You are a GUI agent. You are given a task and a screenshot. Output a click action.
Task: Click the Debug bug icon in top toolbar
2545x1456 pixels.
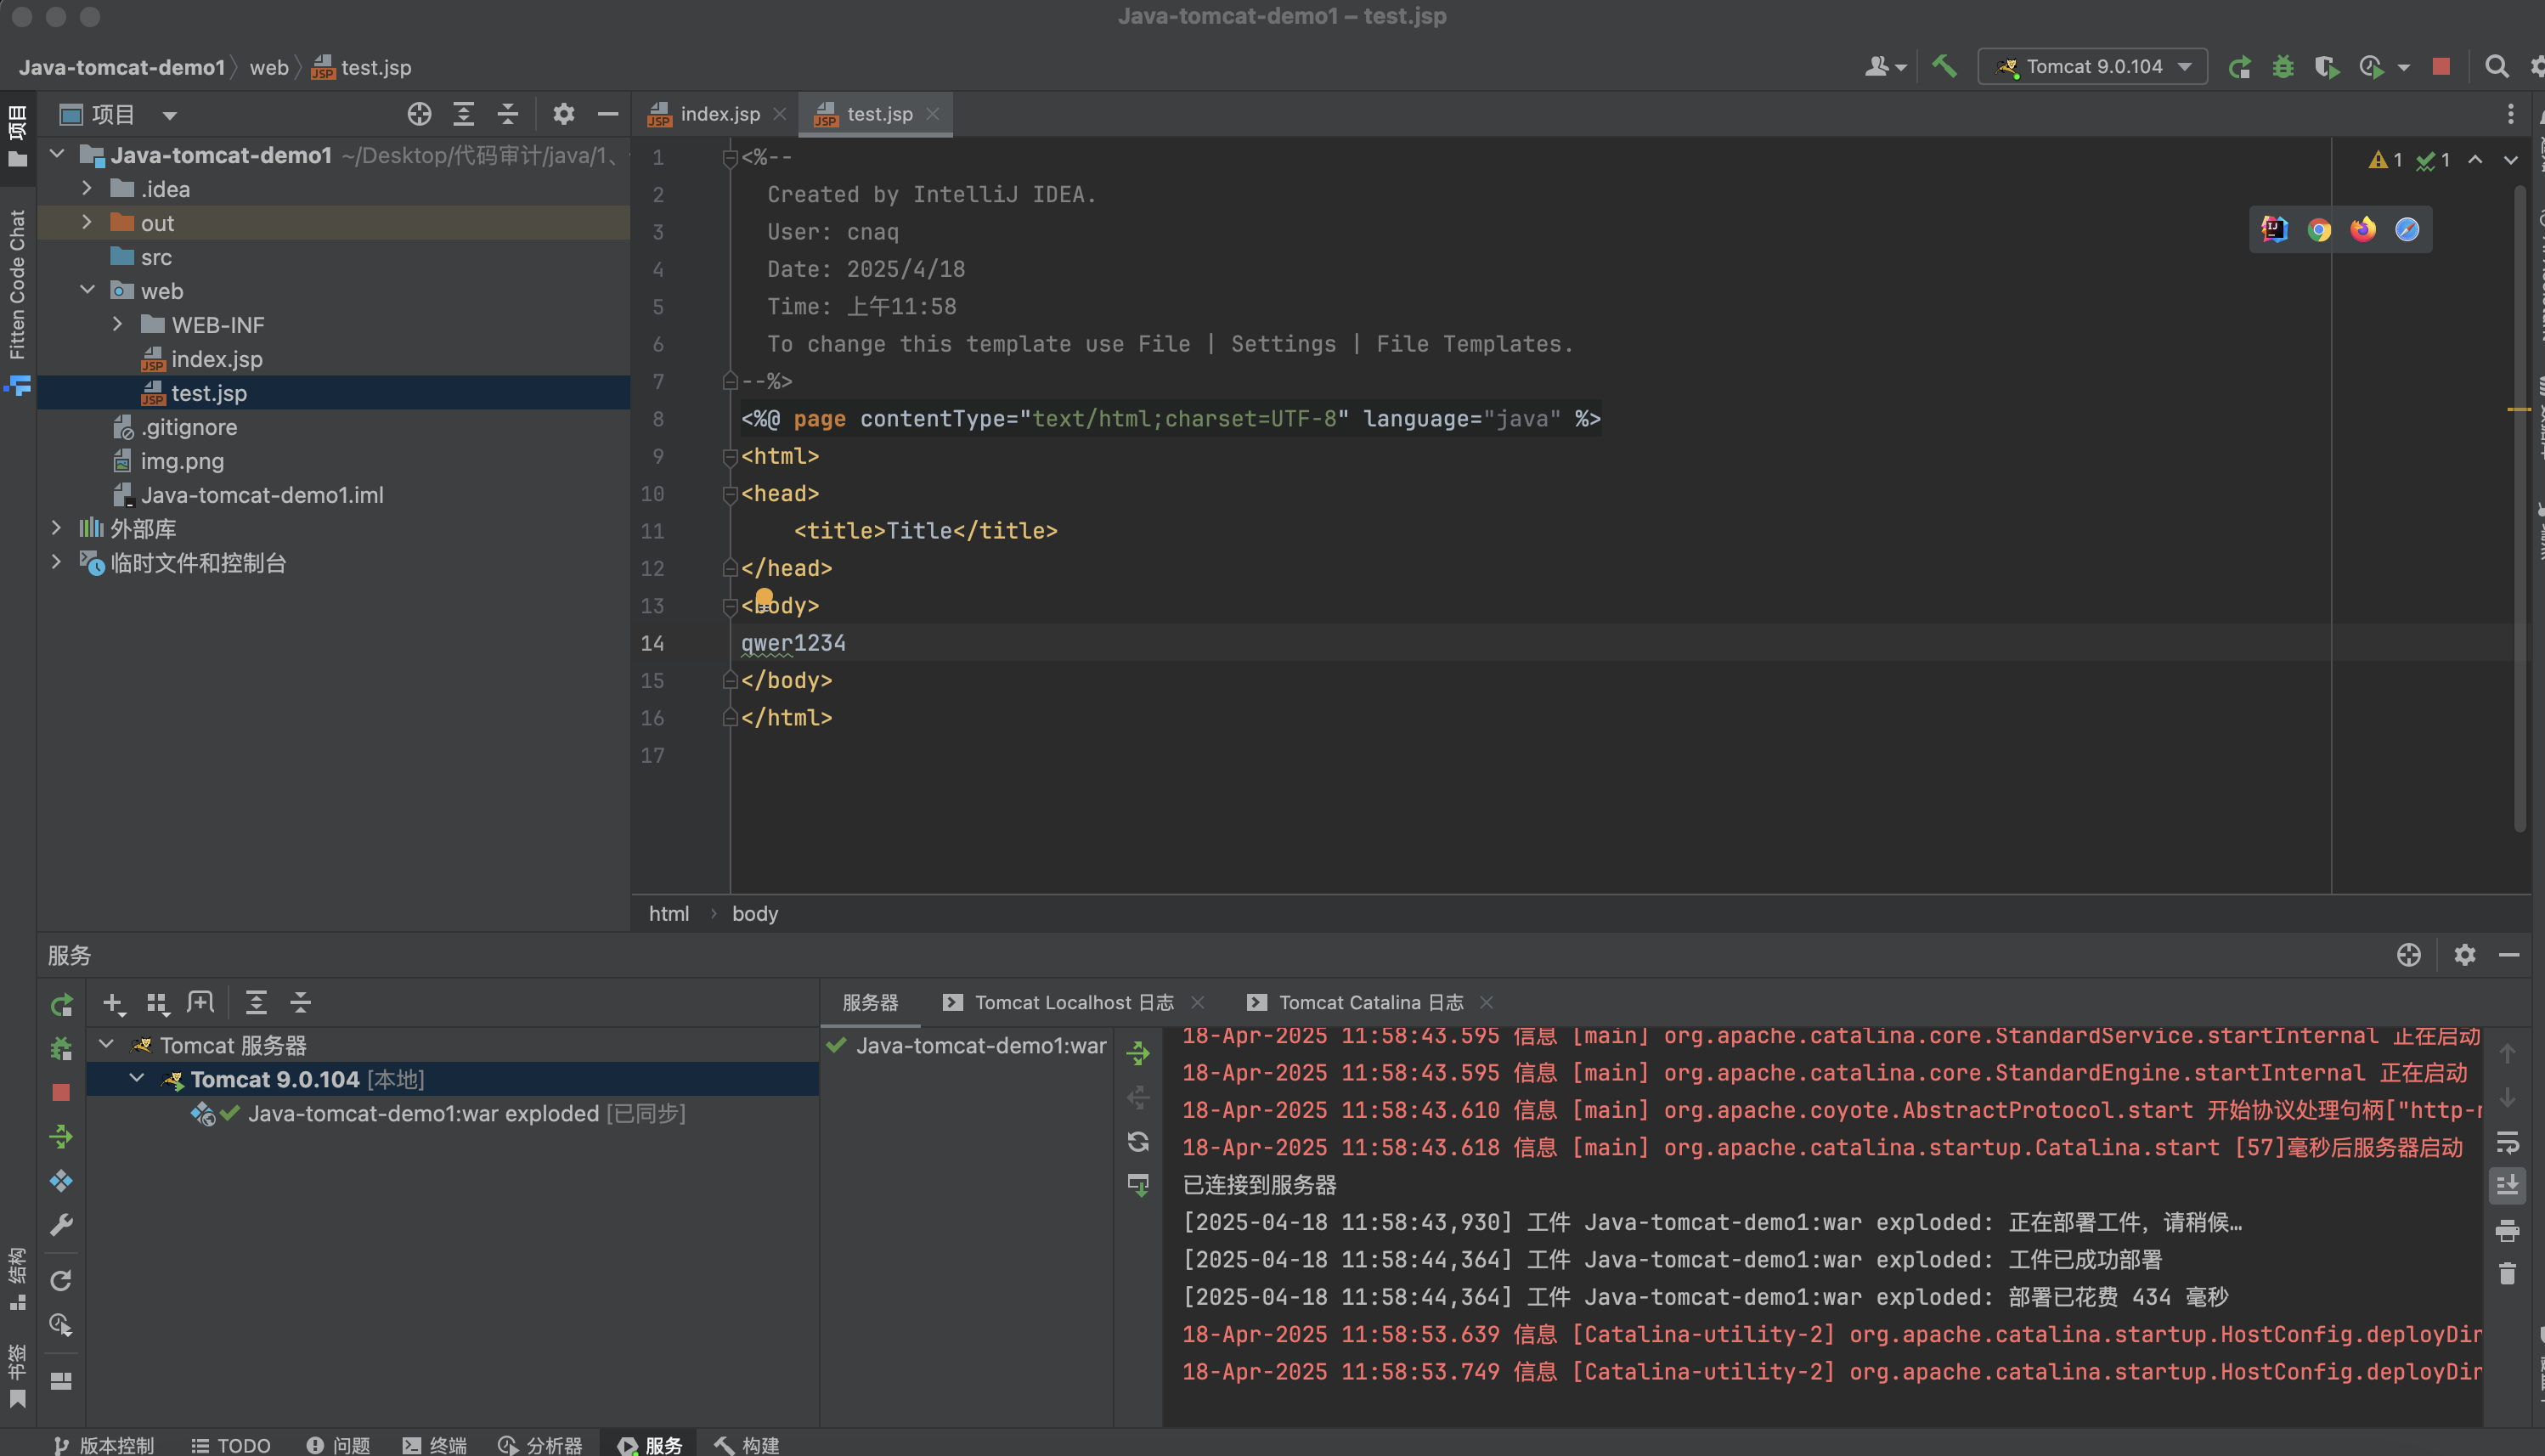(x=2283, y=67)
